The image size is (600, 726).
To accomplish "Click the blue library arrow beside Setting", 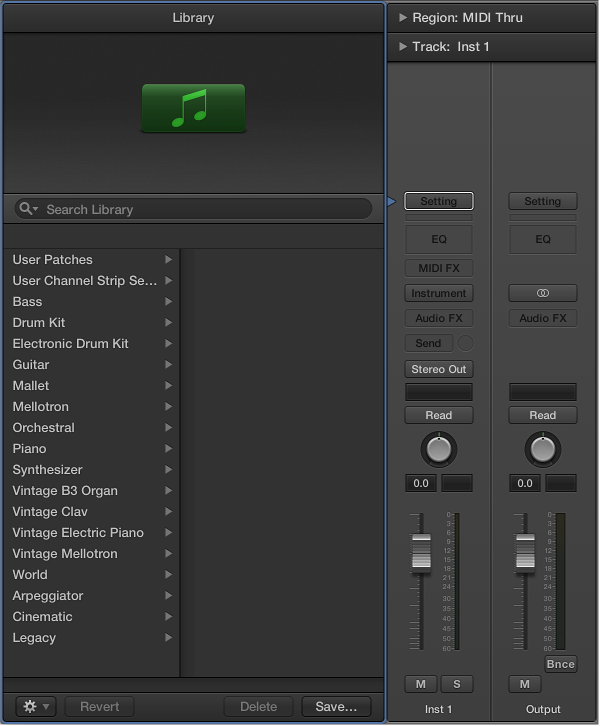I will click(x=392, y=201).
